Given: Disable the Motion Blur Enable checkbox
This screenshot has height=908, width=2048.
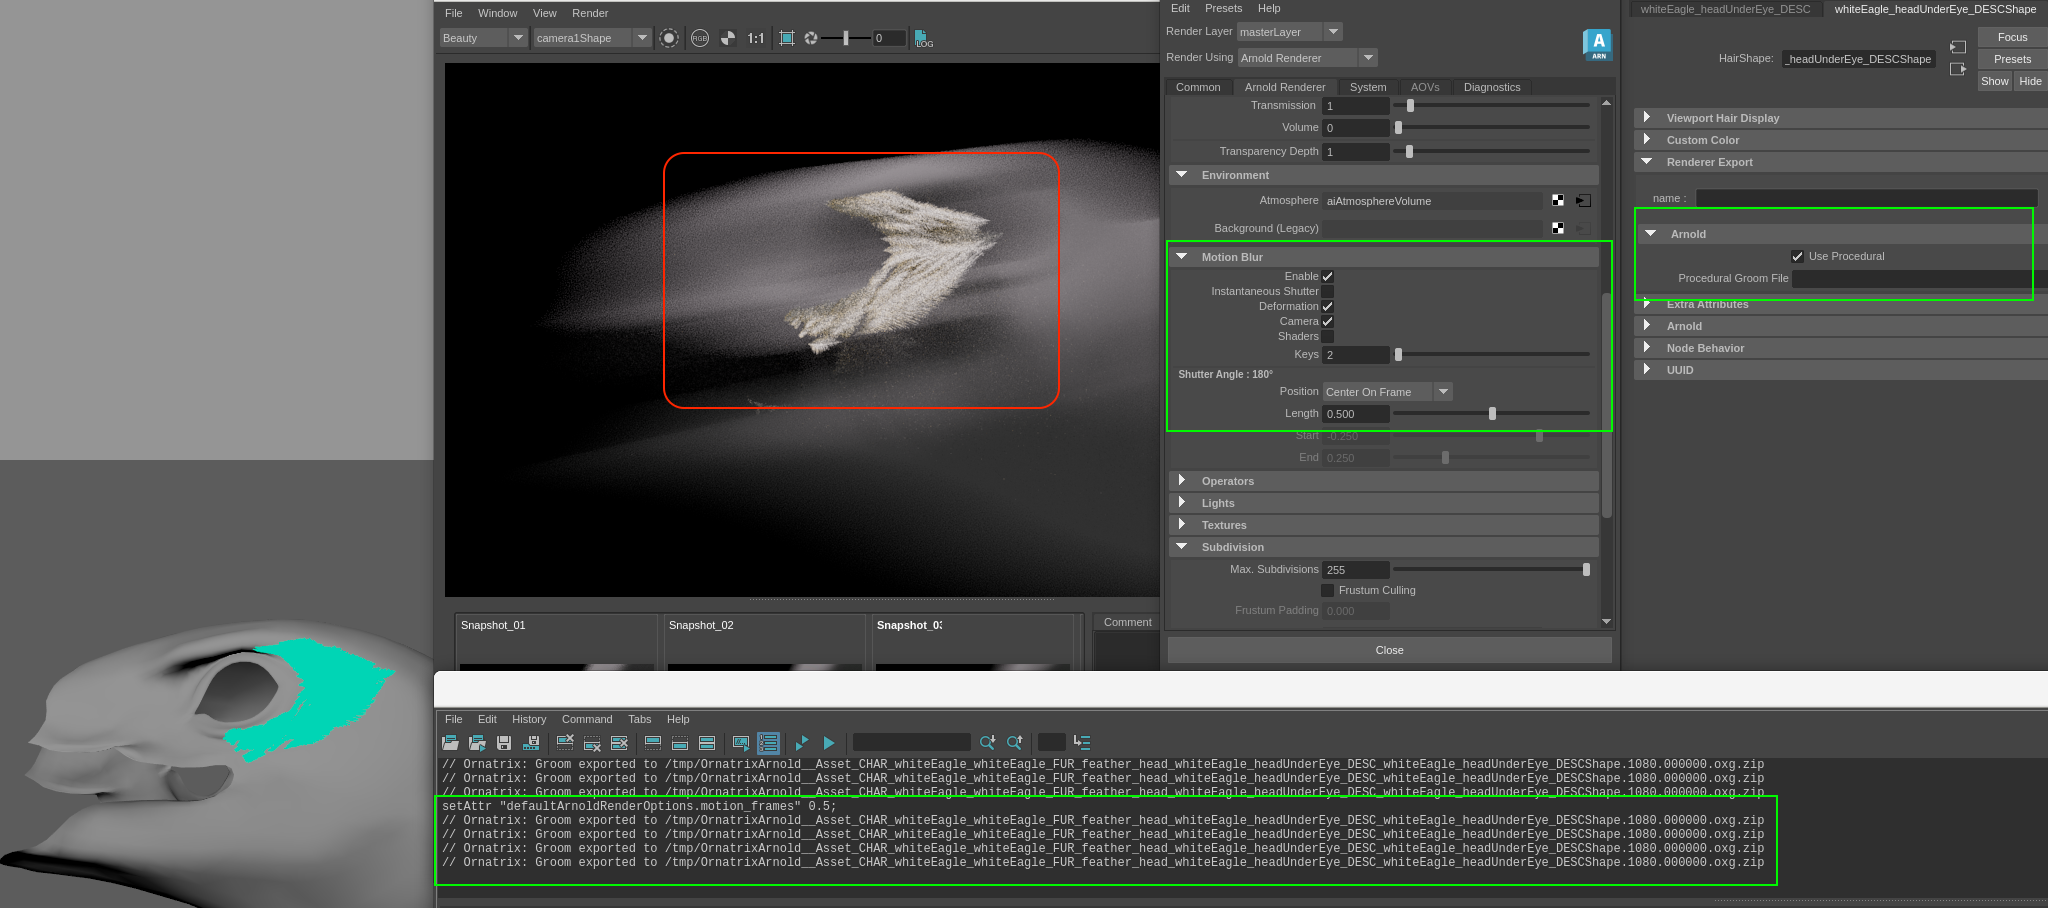Looking at the screenshot, I should click(x=1328, y=277).
